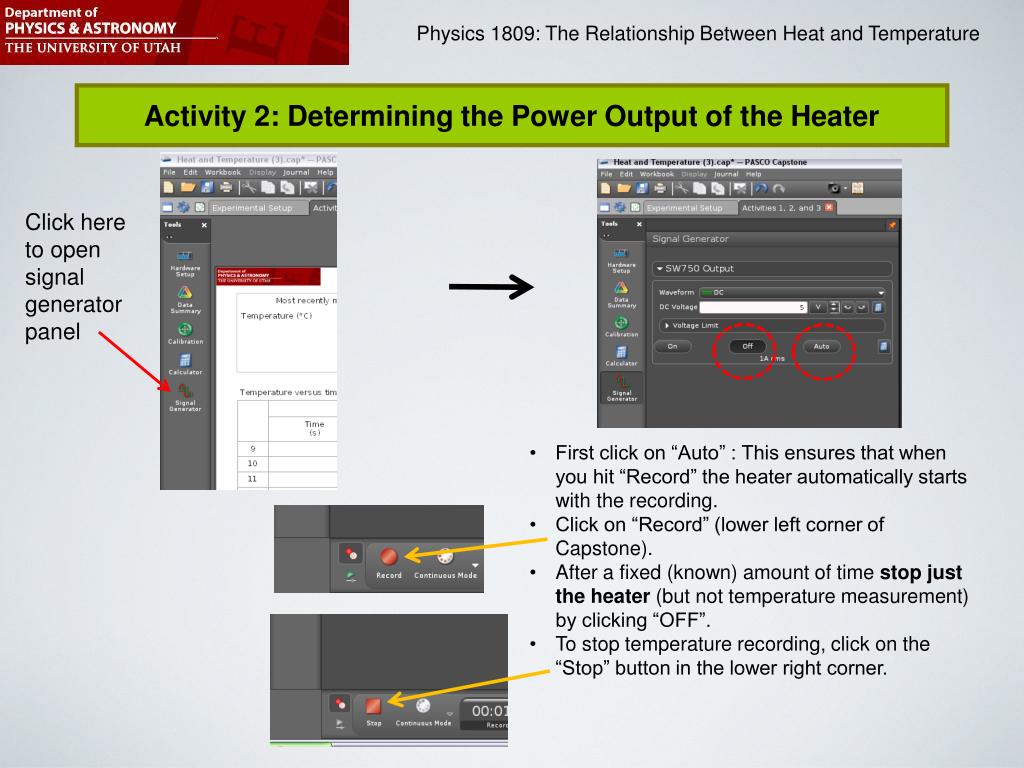Click Hardware Setup in right Capstone window
Viewport: 1024px width, 768px height.
621,261
